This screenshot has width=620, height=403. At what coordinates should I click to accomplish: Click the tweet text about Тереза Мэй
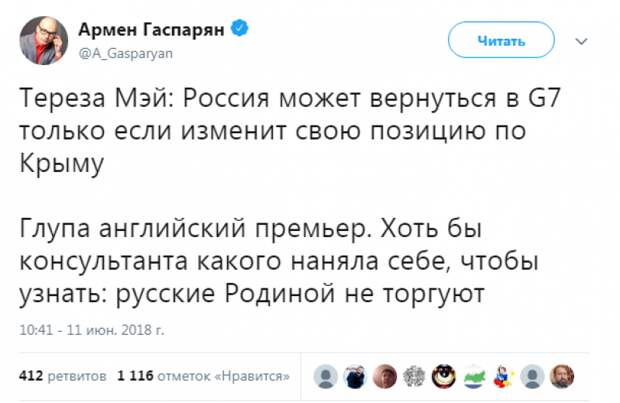tap(290, 131)
